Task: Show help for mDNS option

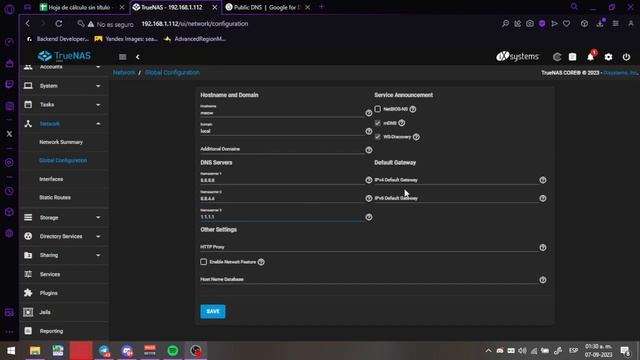Action: pyautogui.click(x=402, y=123)
